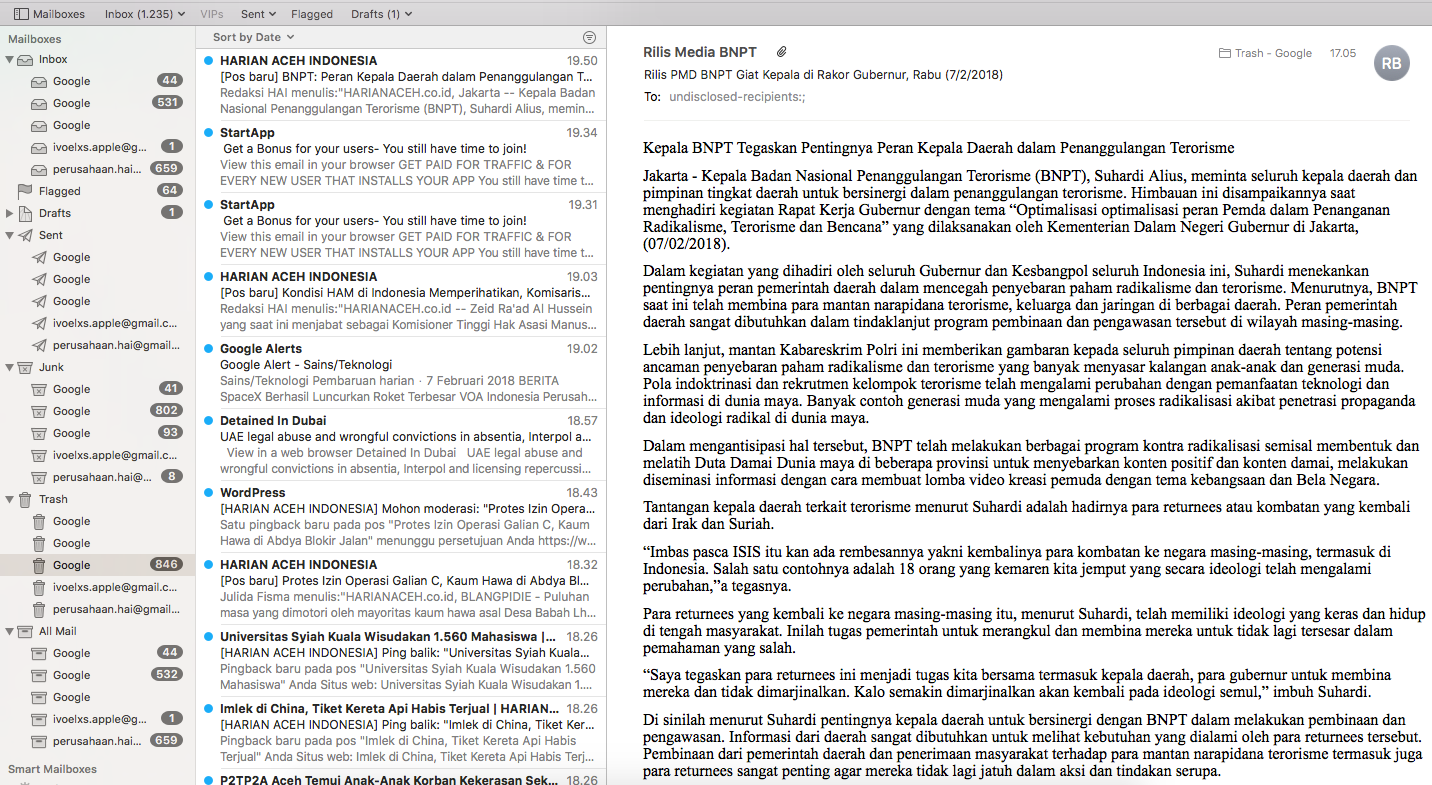Open Imlek di China, Tiket Kereta message
Image resolution: width=1432 pixels, height=785 pixels.
[x=401, y=733]
